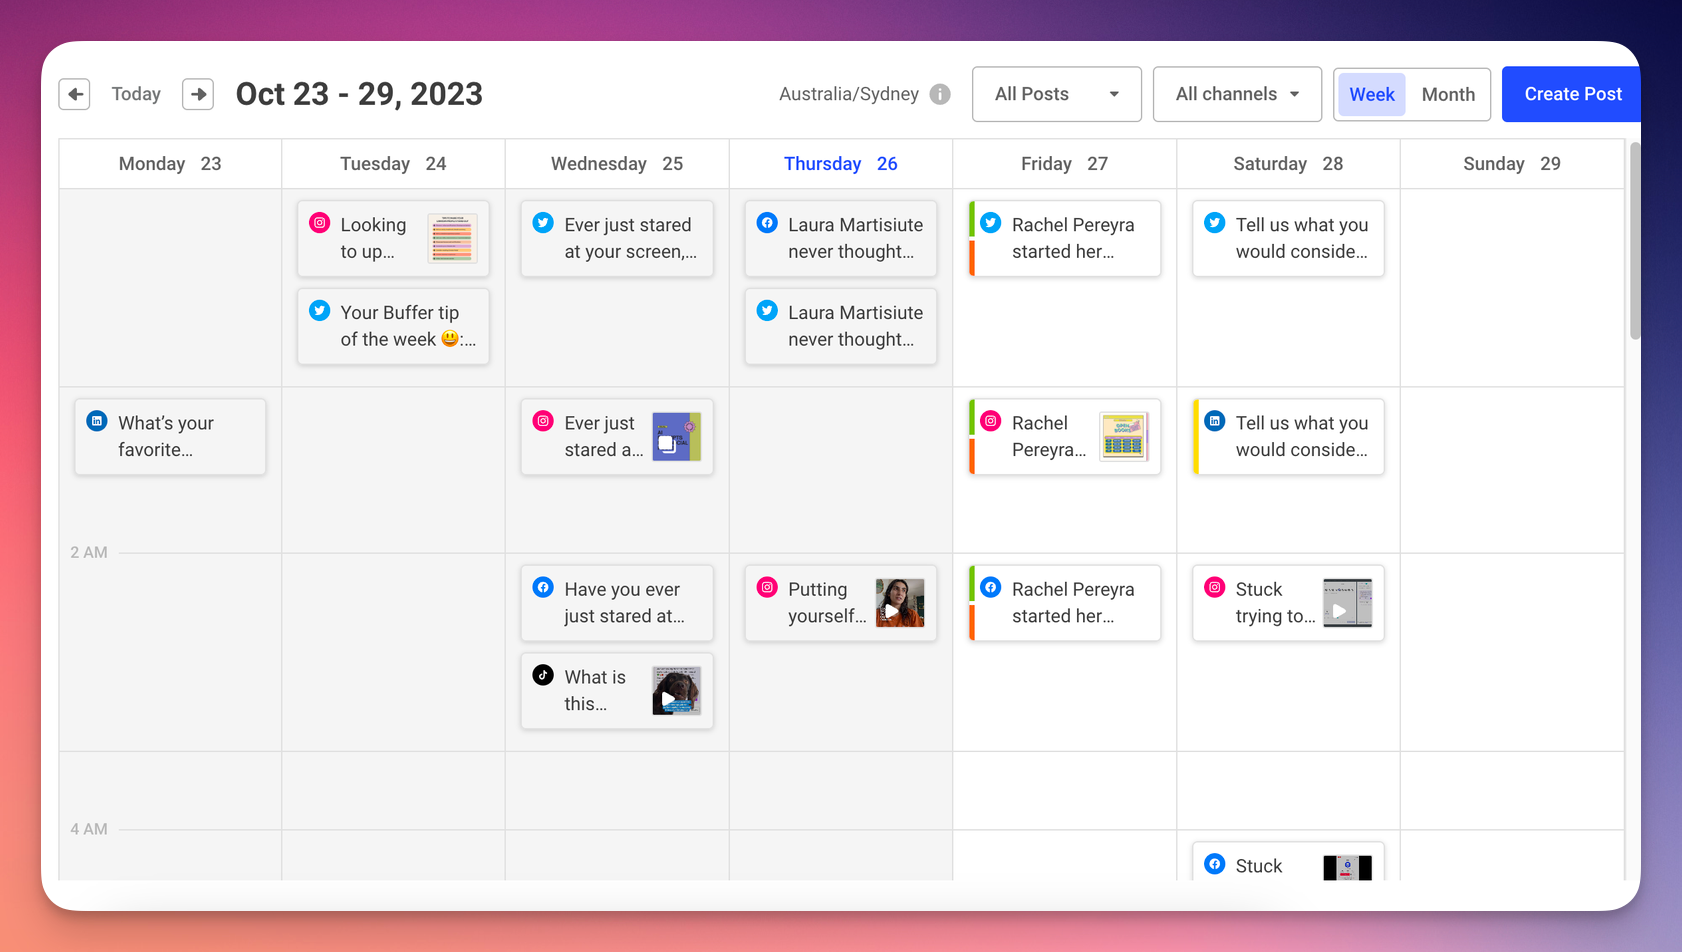Image resolution: width=1682 pixels, height=952 pixels.
Task: Click the Instagram icon on the "Stuck trying to" post
Action: tap(1214, 587)
